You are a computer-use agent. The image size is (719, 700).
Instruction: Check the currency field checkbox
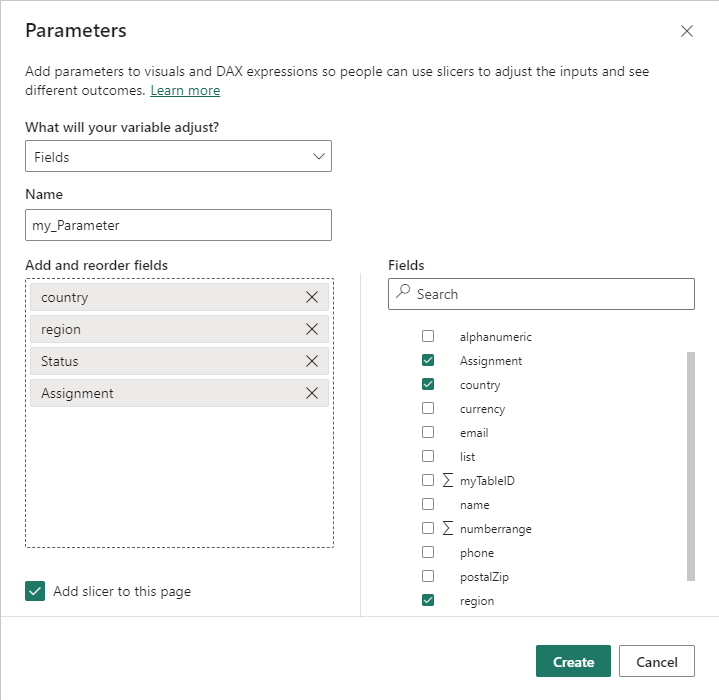point(428,409)
